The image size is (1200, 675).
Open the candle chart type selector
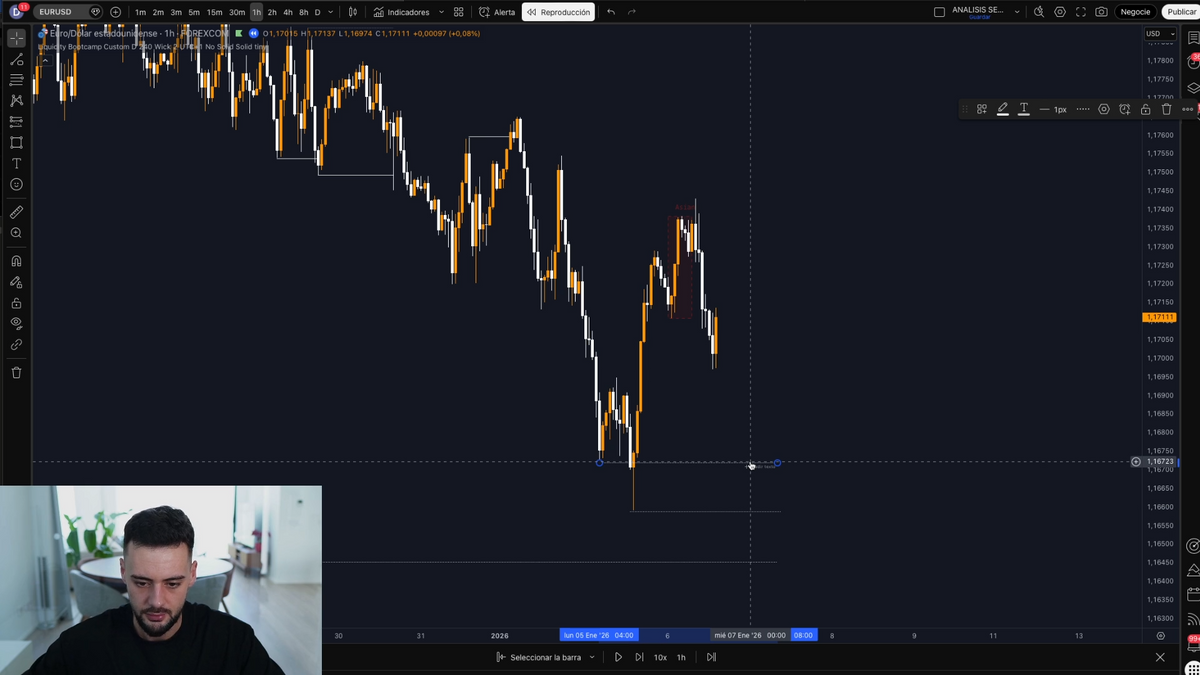pyautogui.click(x=353, y=12)
